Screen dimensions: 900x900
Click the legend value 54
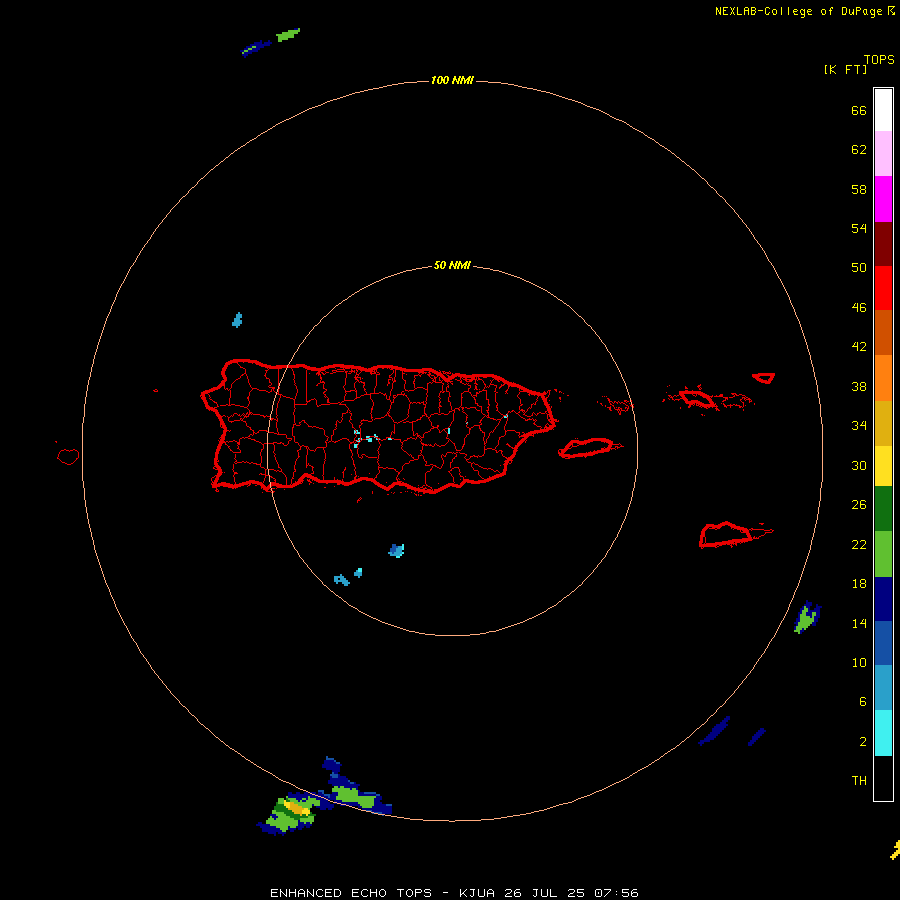[859, 228]
